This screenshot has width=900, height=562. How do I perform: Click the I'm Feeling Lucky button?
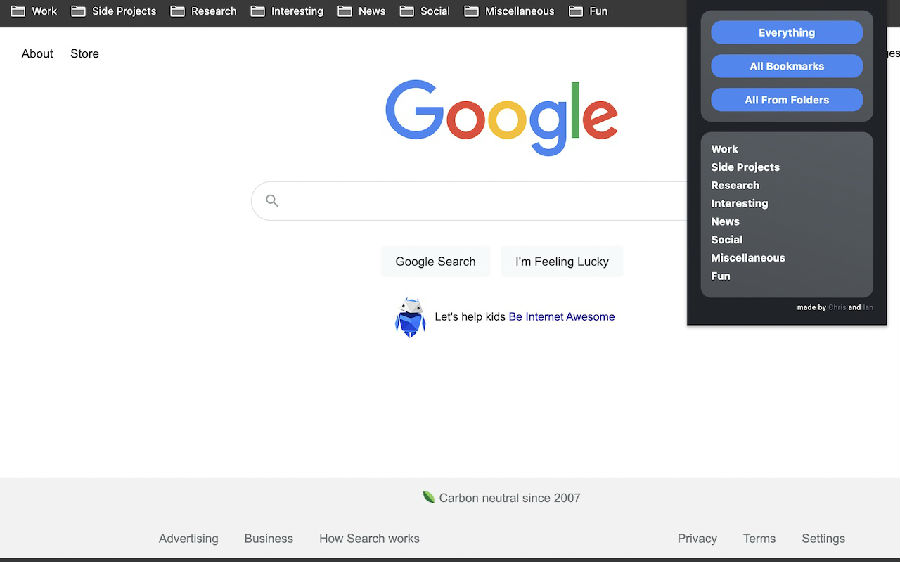(561, 261)
